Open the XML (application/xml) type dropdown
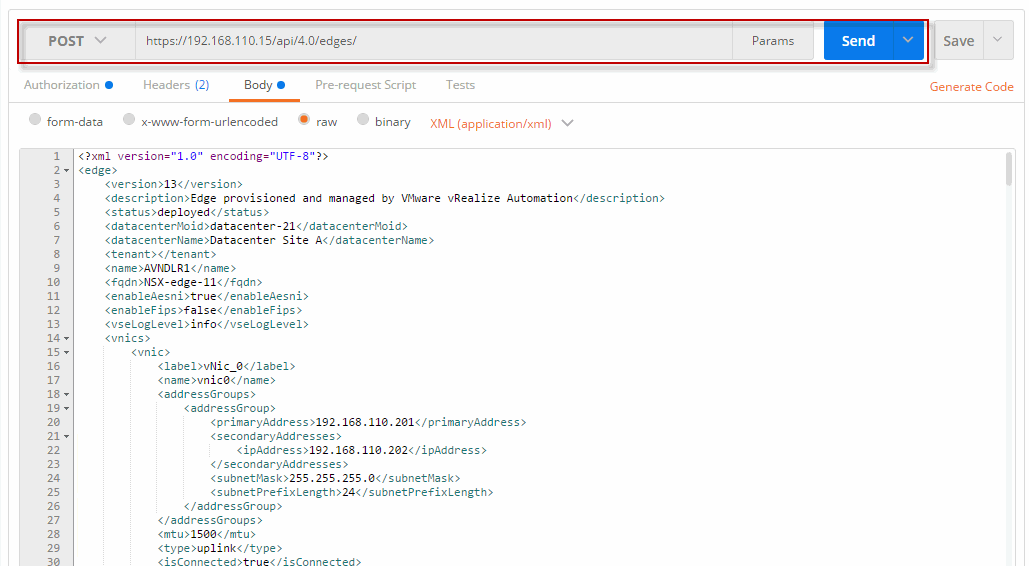The width and height of the screenshot is (1029, 566). point(502,124)
